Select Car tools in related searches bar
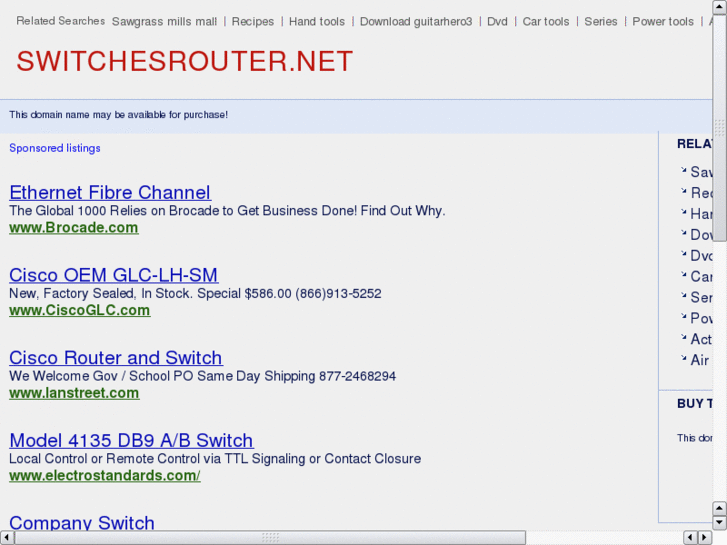The width and height of the screenshot is (727, 545). click(x=546, y=22)
